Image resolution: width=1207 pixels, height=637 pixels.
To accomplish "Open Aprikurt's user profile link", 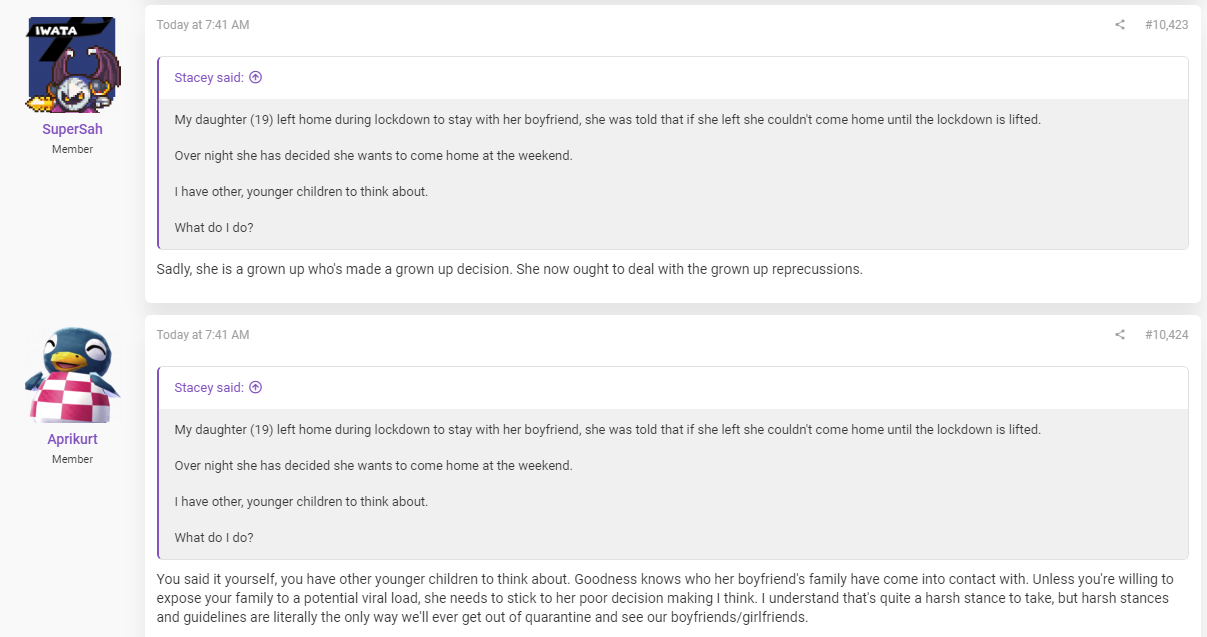I will 72,439.
